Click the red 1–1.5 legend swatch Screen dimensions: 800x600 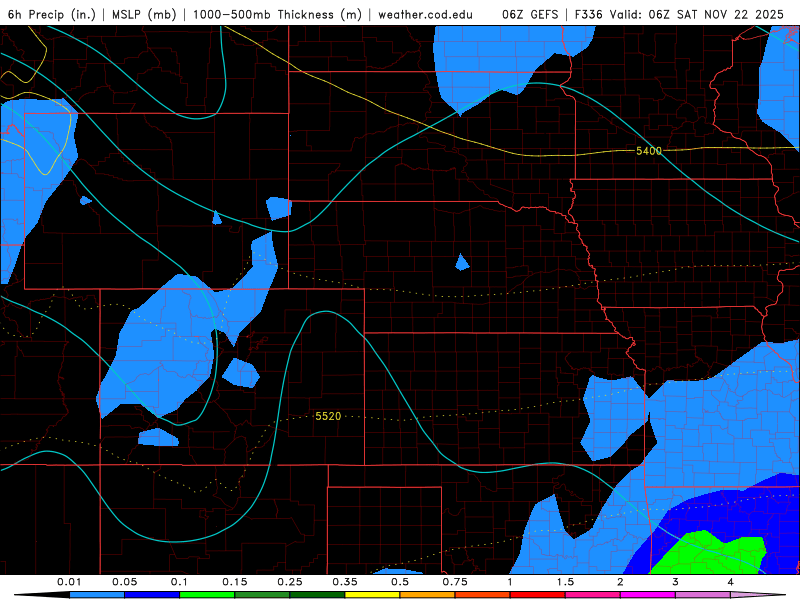(x=538, y=595)
